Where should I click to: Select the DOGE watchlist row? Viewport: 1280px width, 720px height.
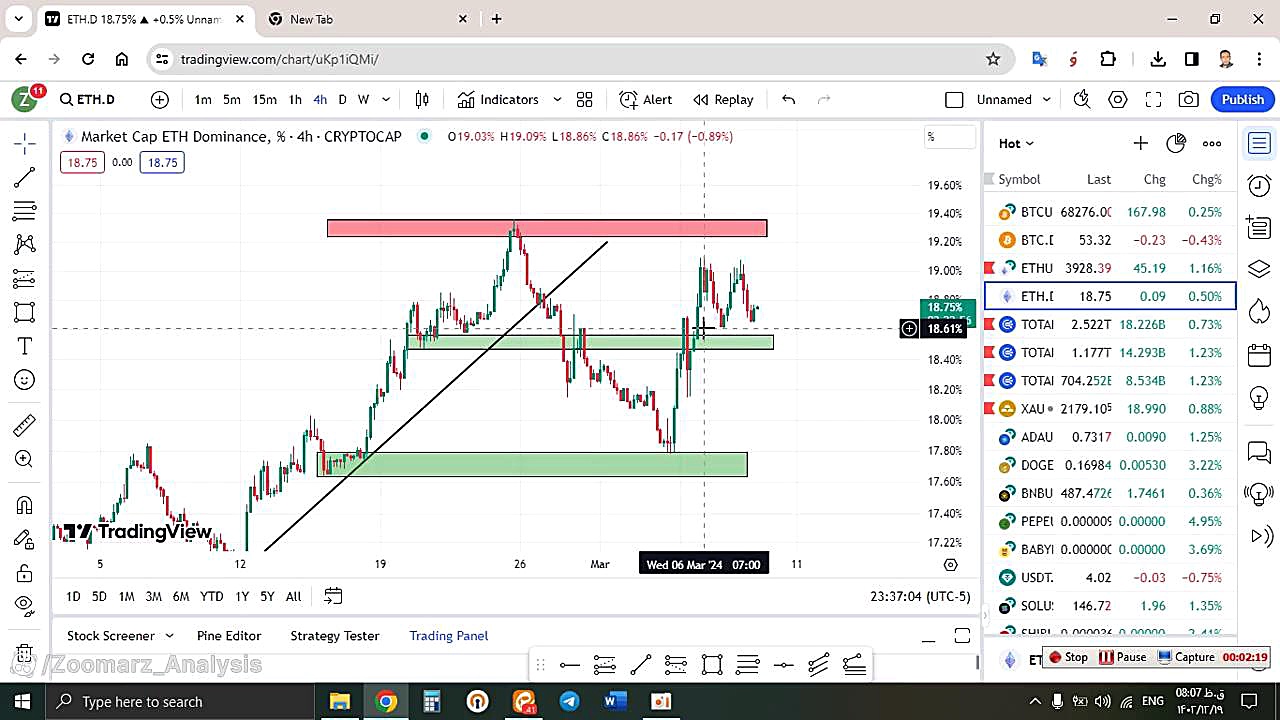point(1110,464)
